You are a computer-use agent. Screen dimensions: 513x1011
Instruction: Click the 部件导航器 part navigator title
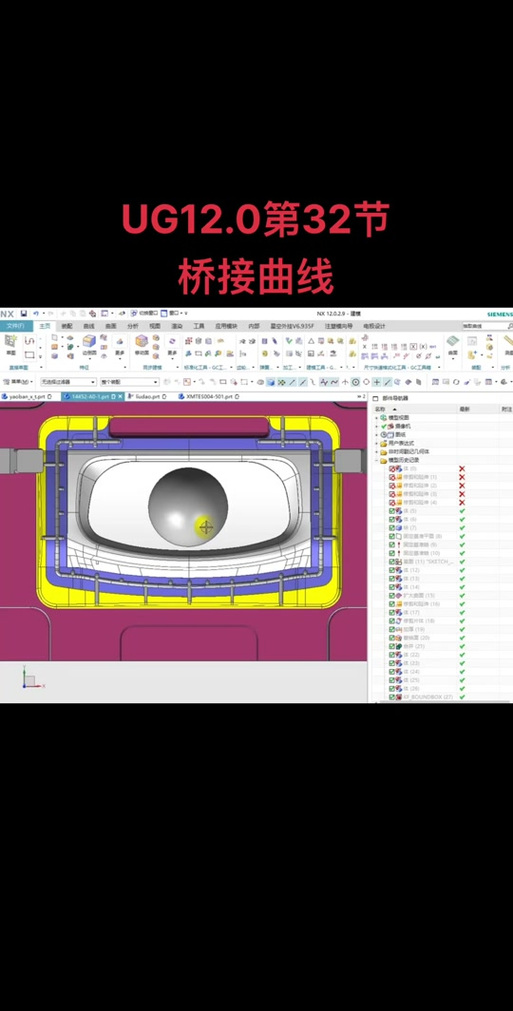(396, 398)
